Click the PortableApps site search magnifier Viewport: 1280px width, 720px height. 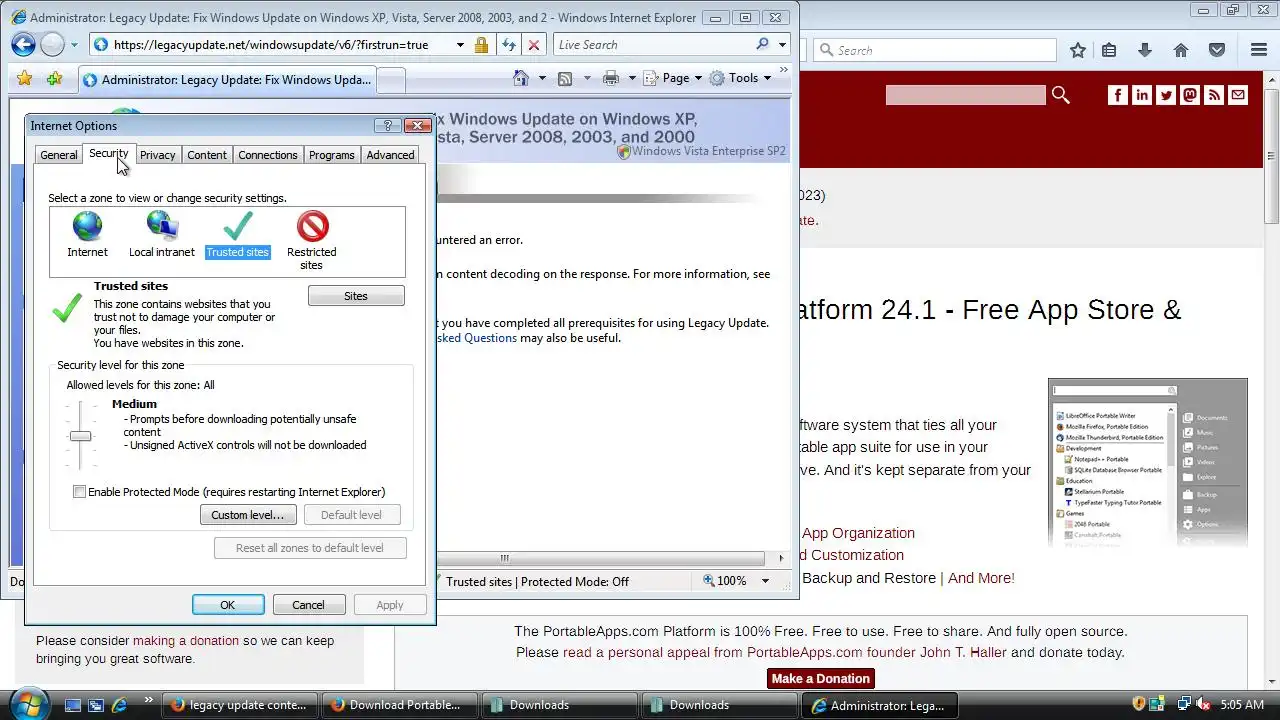[1061, 95]
